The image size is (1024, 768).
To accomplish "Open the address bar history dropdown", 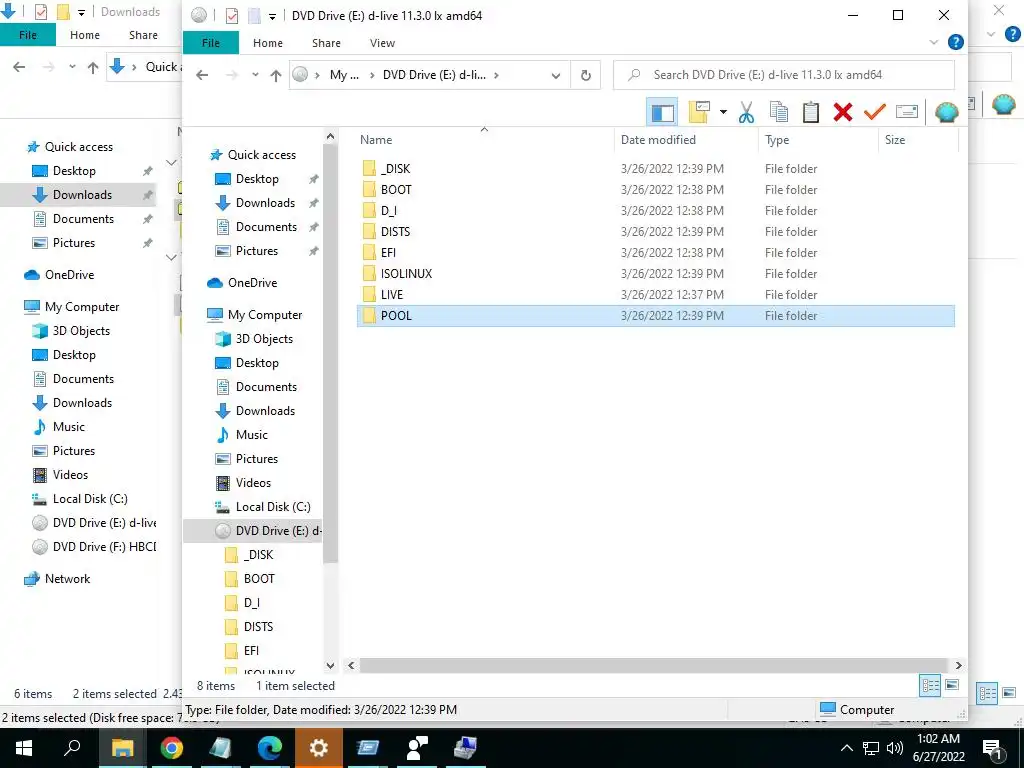I will point(556,75).
